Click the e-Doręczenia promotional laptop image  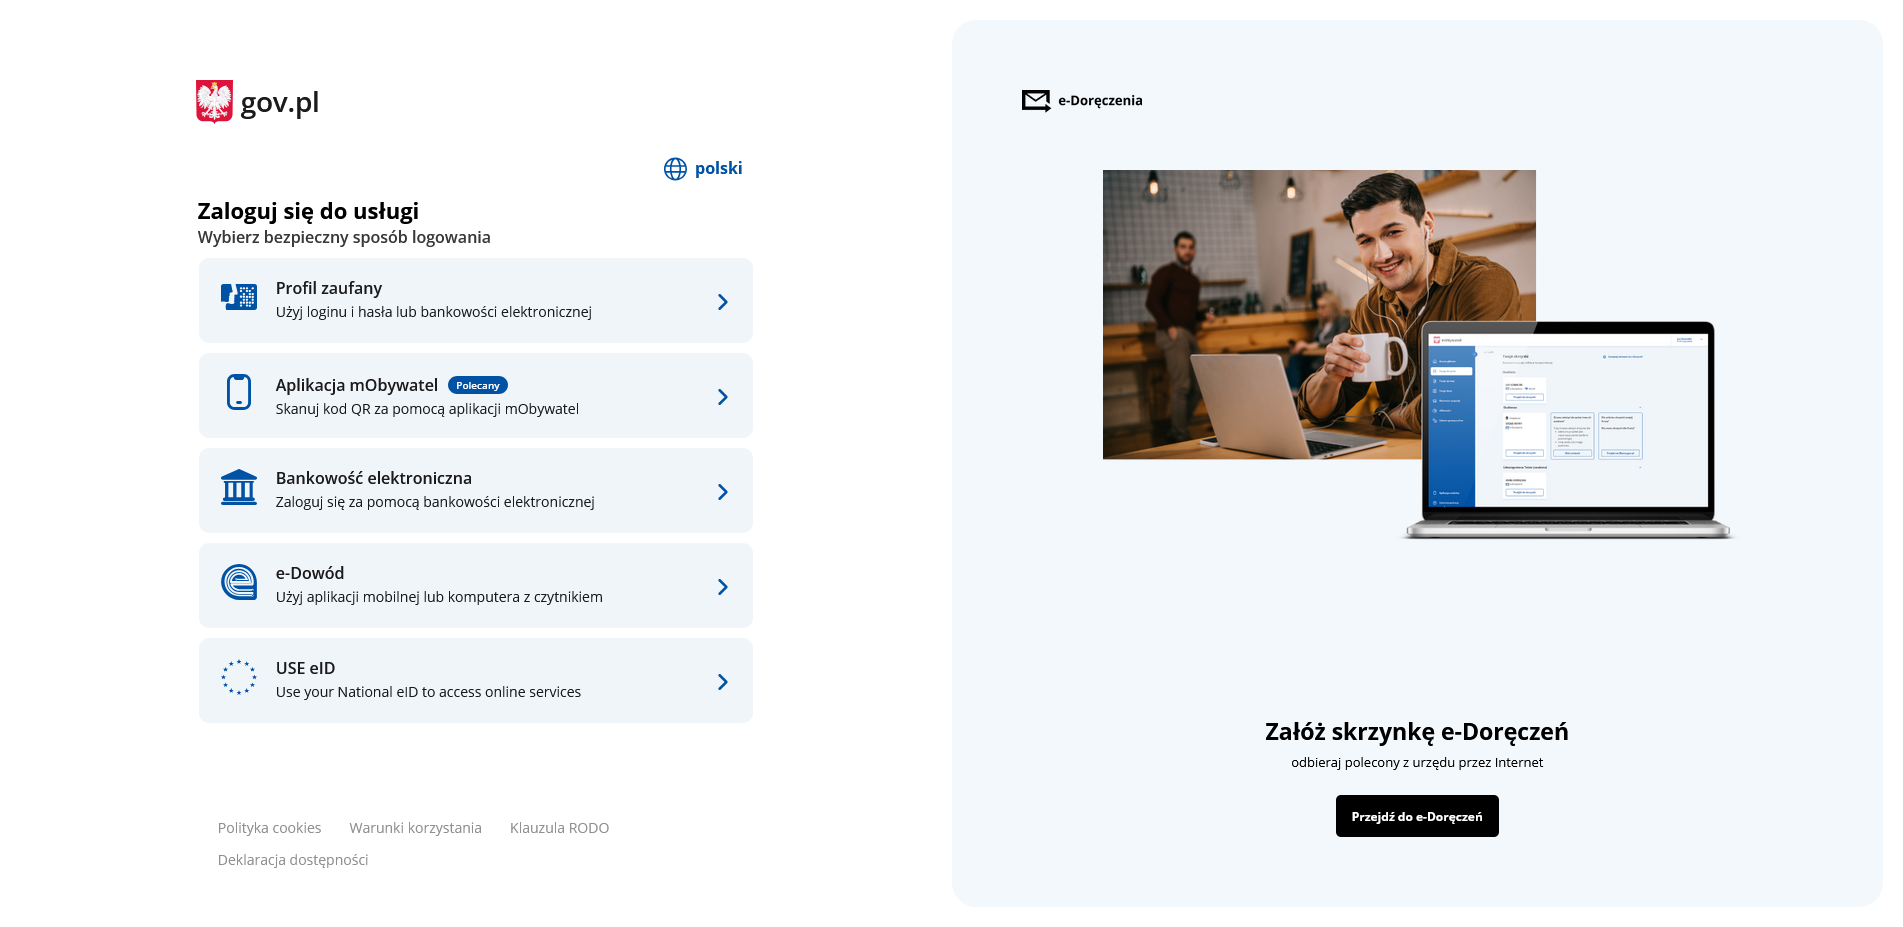[x=1417, y=355]
